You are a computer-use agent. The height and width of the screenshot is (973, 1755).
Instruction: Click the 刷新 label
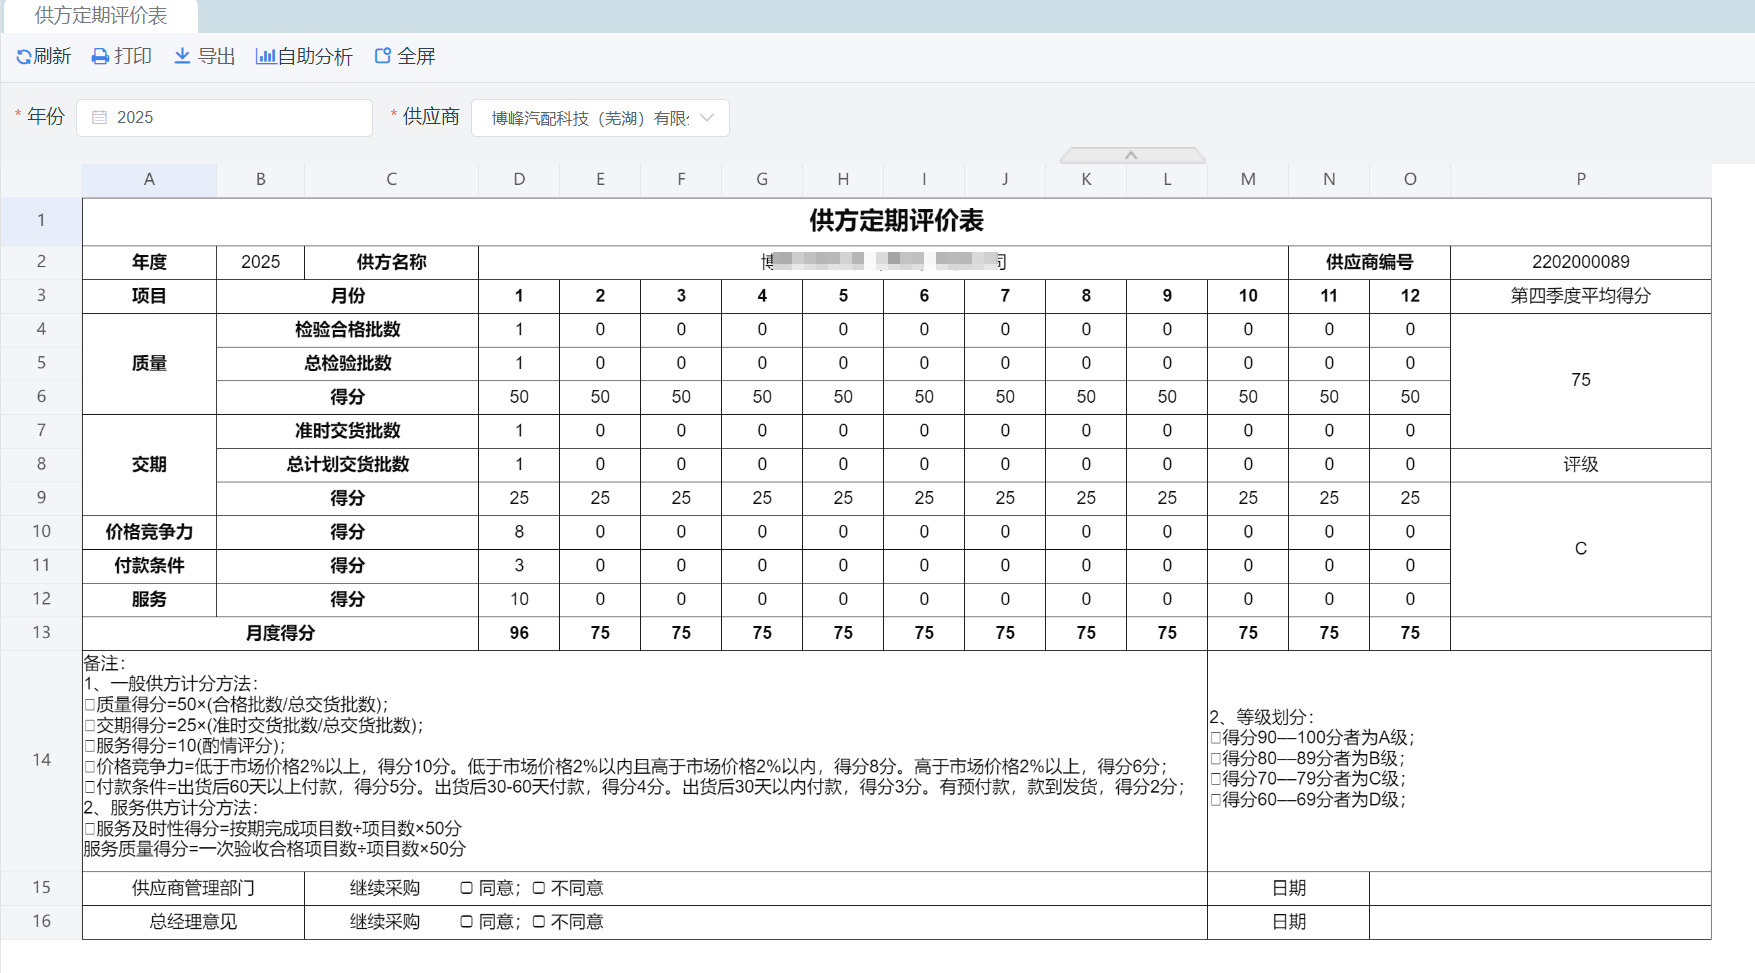[x=53, y=57]
